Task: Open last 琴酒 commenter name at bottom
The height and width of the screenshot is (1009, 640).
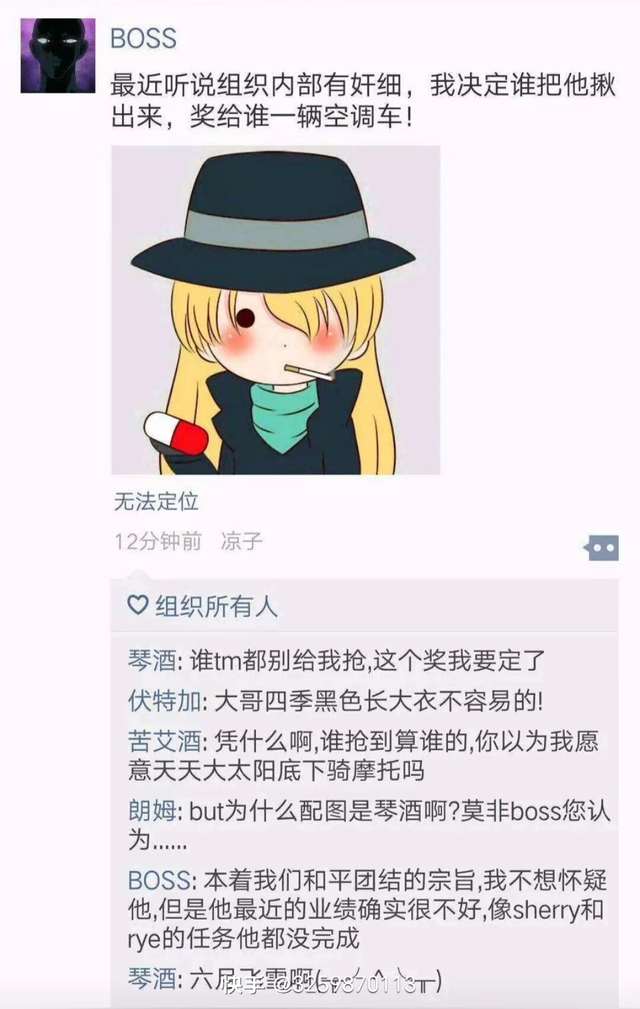Action: 152,979
